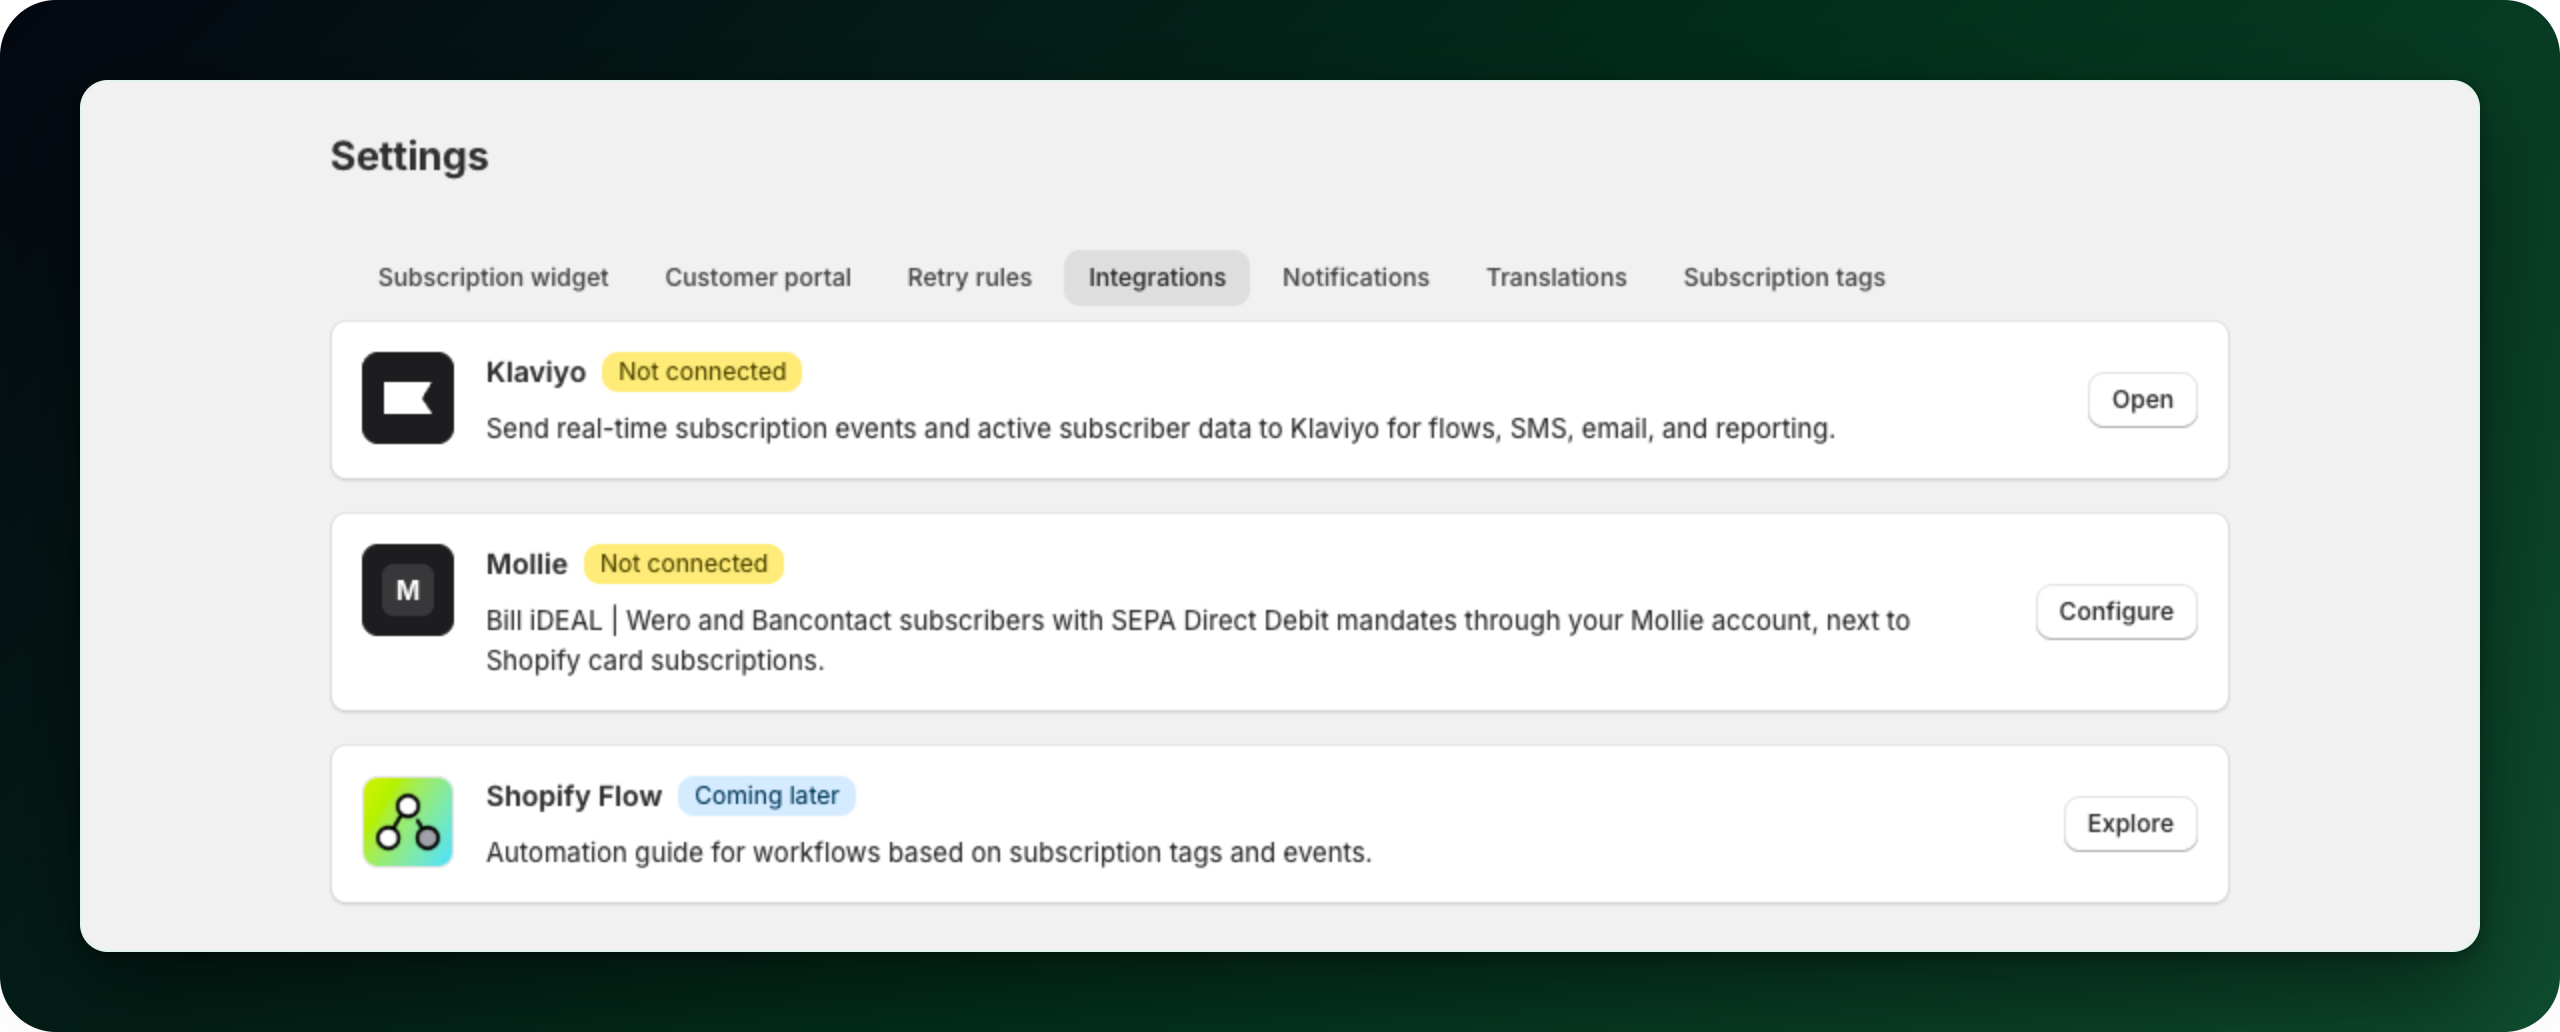Click the Shopify Flow title text
Screen dimensions: 2560x1032
pyautogui.click(x=574, y=796)
